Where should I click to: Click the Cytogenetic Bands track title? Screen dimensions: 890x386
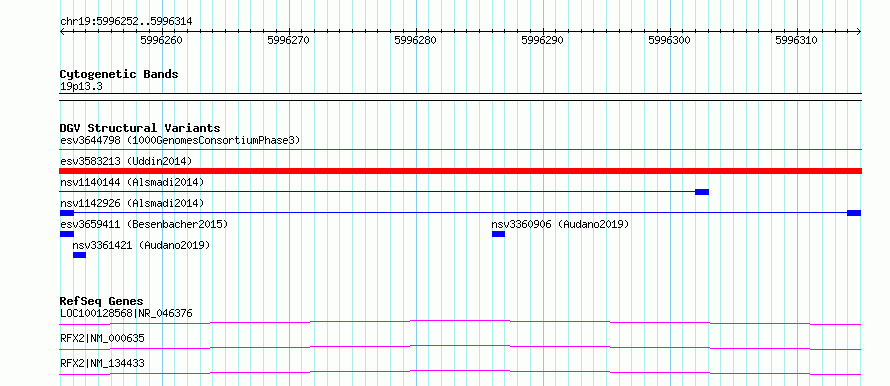[119, 74]
